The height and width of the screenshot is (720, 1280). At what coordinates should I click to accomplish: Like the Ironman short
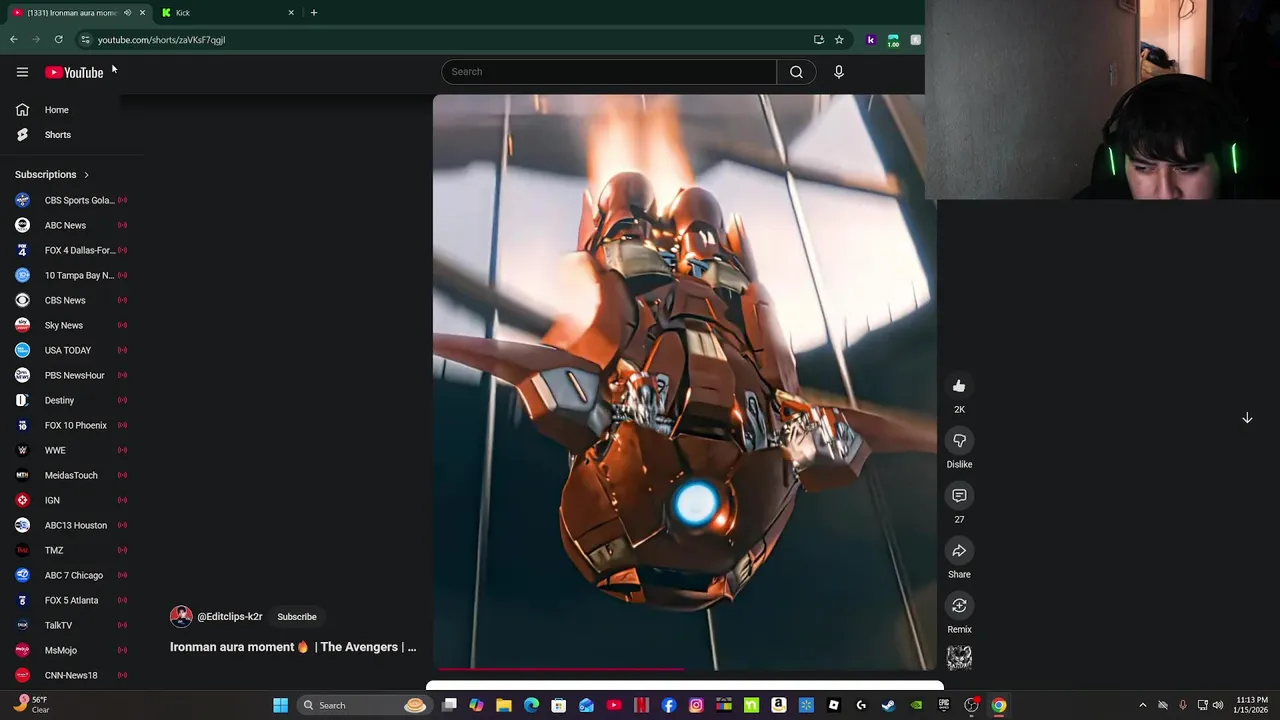[959, 386]
